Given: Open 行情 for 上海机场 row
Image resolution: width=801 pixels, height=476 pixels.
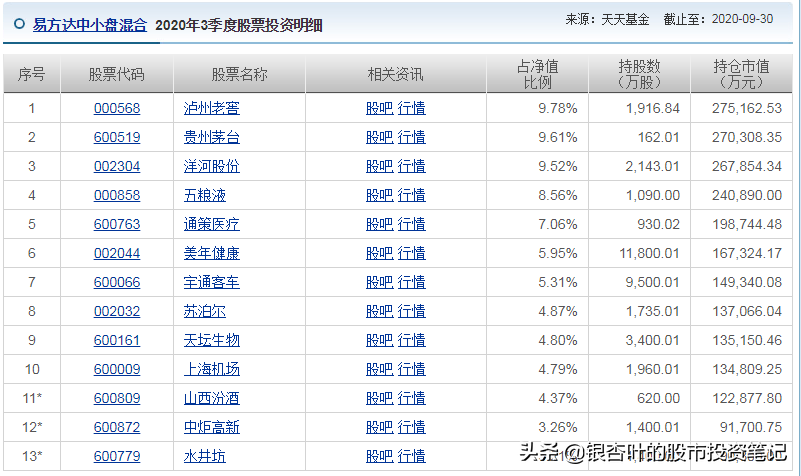Looking at the screenshot, I should click(411, 369).
